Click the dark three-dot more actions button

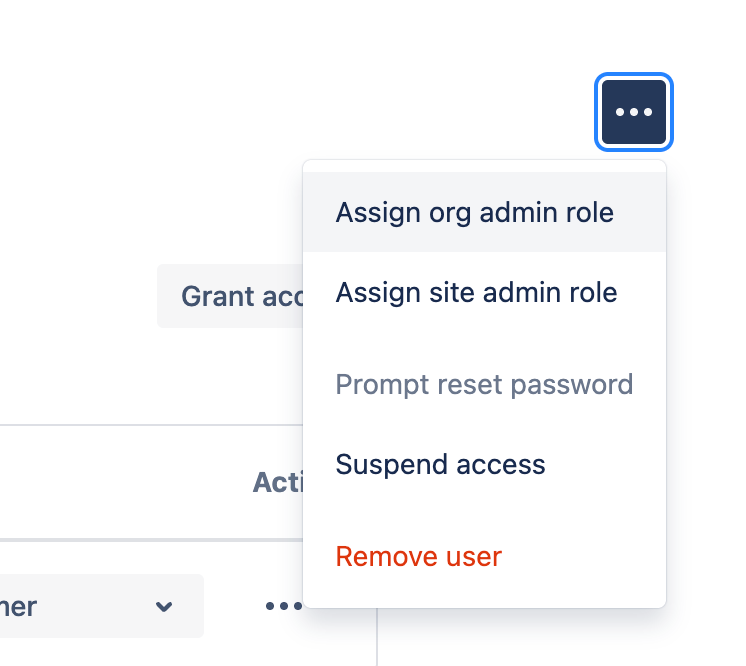pos(634,112)
